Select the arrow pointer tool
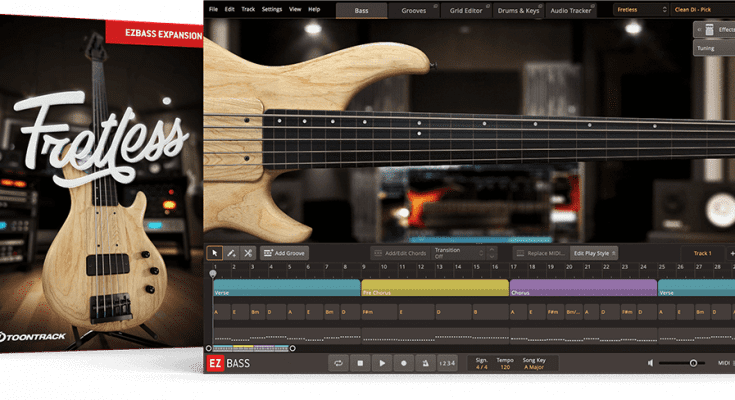 [x=213, y=253]
